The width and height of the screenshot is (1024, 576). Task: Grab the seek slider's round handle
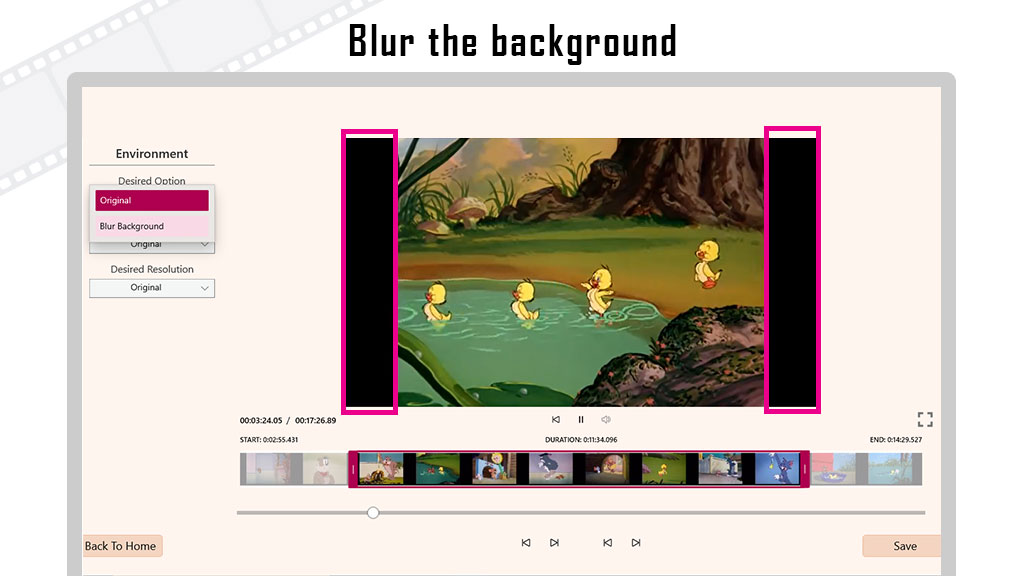(373, 513)
